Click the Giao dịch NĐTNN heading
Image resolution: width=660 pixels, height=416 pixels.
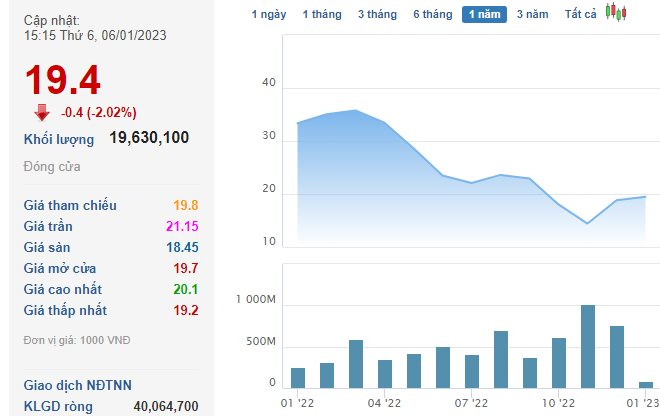[77, 385]
